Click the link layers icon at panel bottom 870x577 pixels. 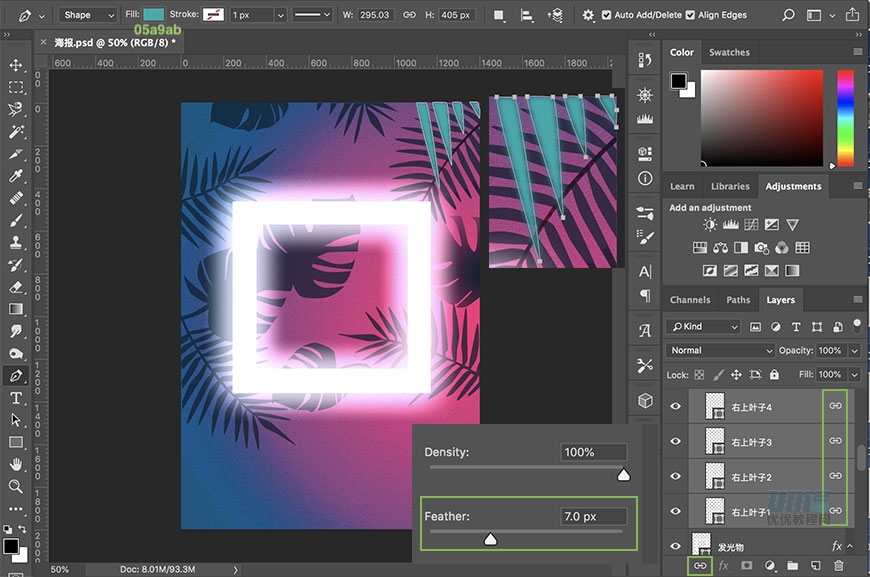(700, 566)
